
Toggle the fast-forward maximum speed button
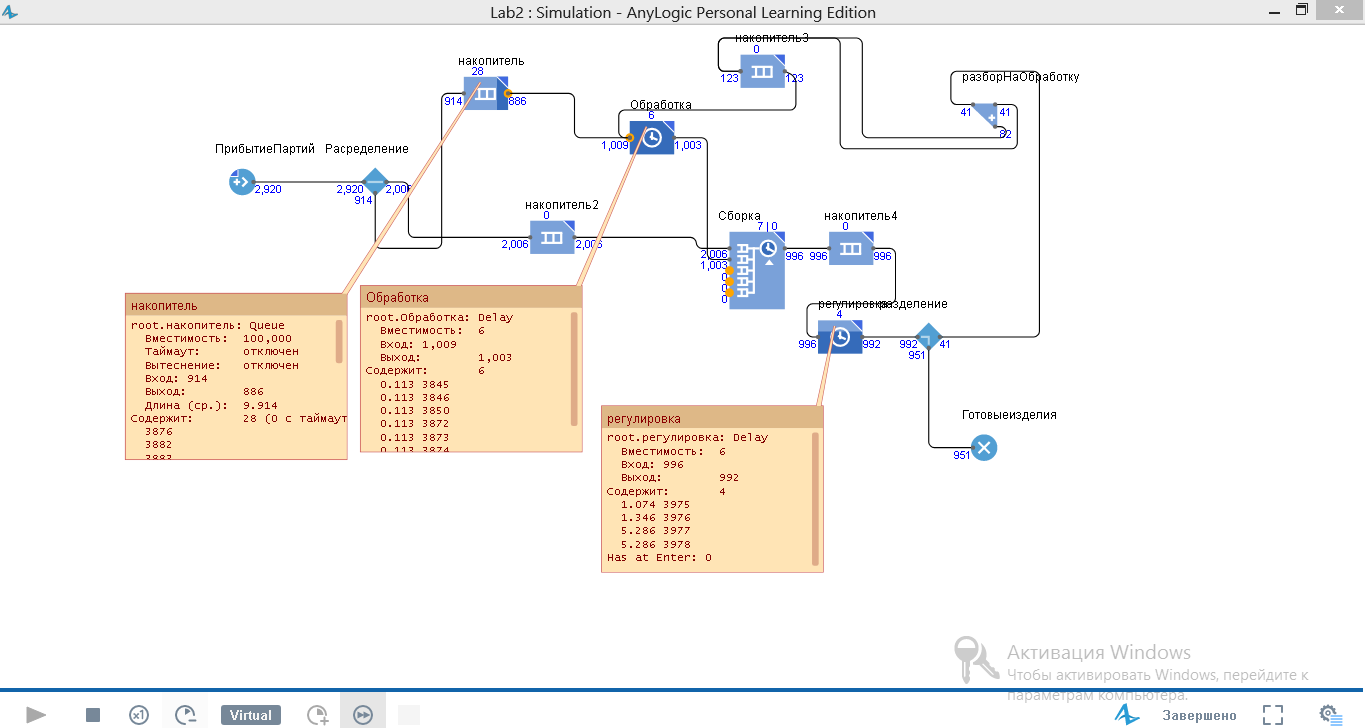(x=363, y=715)
